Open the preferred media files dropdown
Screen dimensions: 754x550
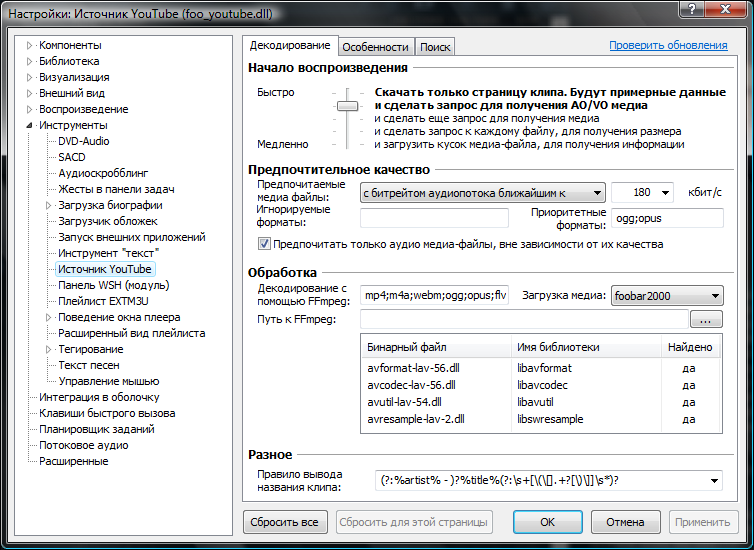coord(482,193)
